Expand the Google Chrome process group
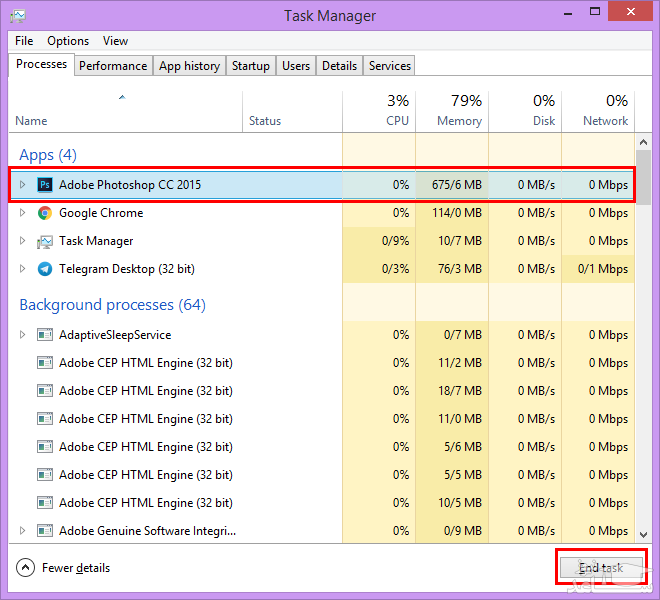The width and height of the screenshot is (660, 600). (x=23, y=213)
